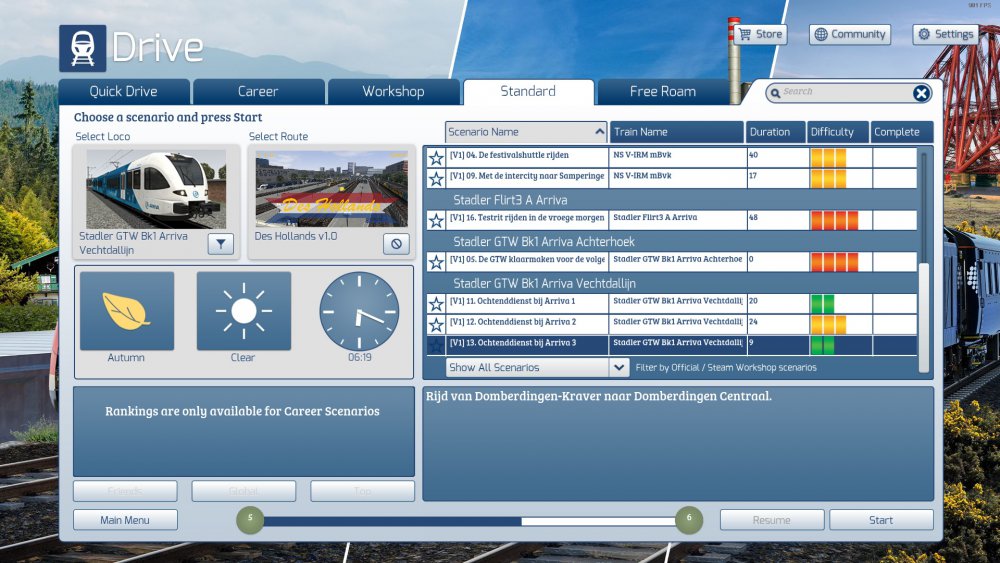
Task: Select scenario 09. Met de intercity naar Samperinge
Action: coord(672,179)
